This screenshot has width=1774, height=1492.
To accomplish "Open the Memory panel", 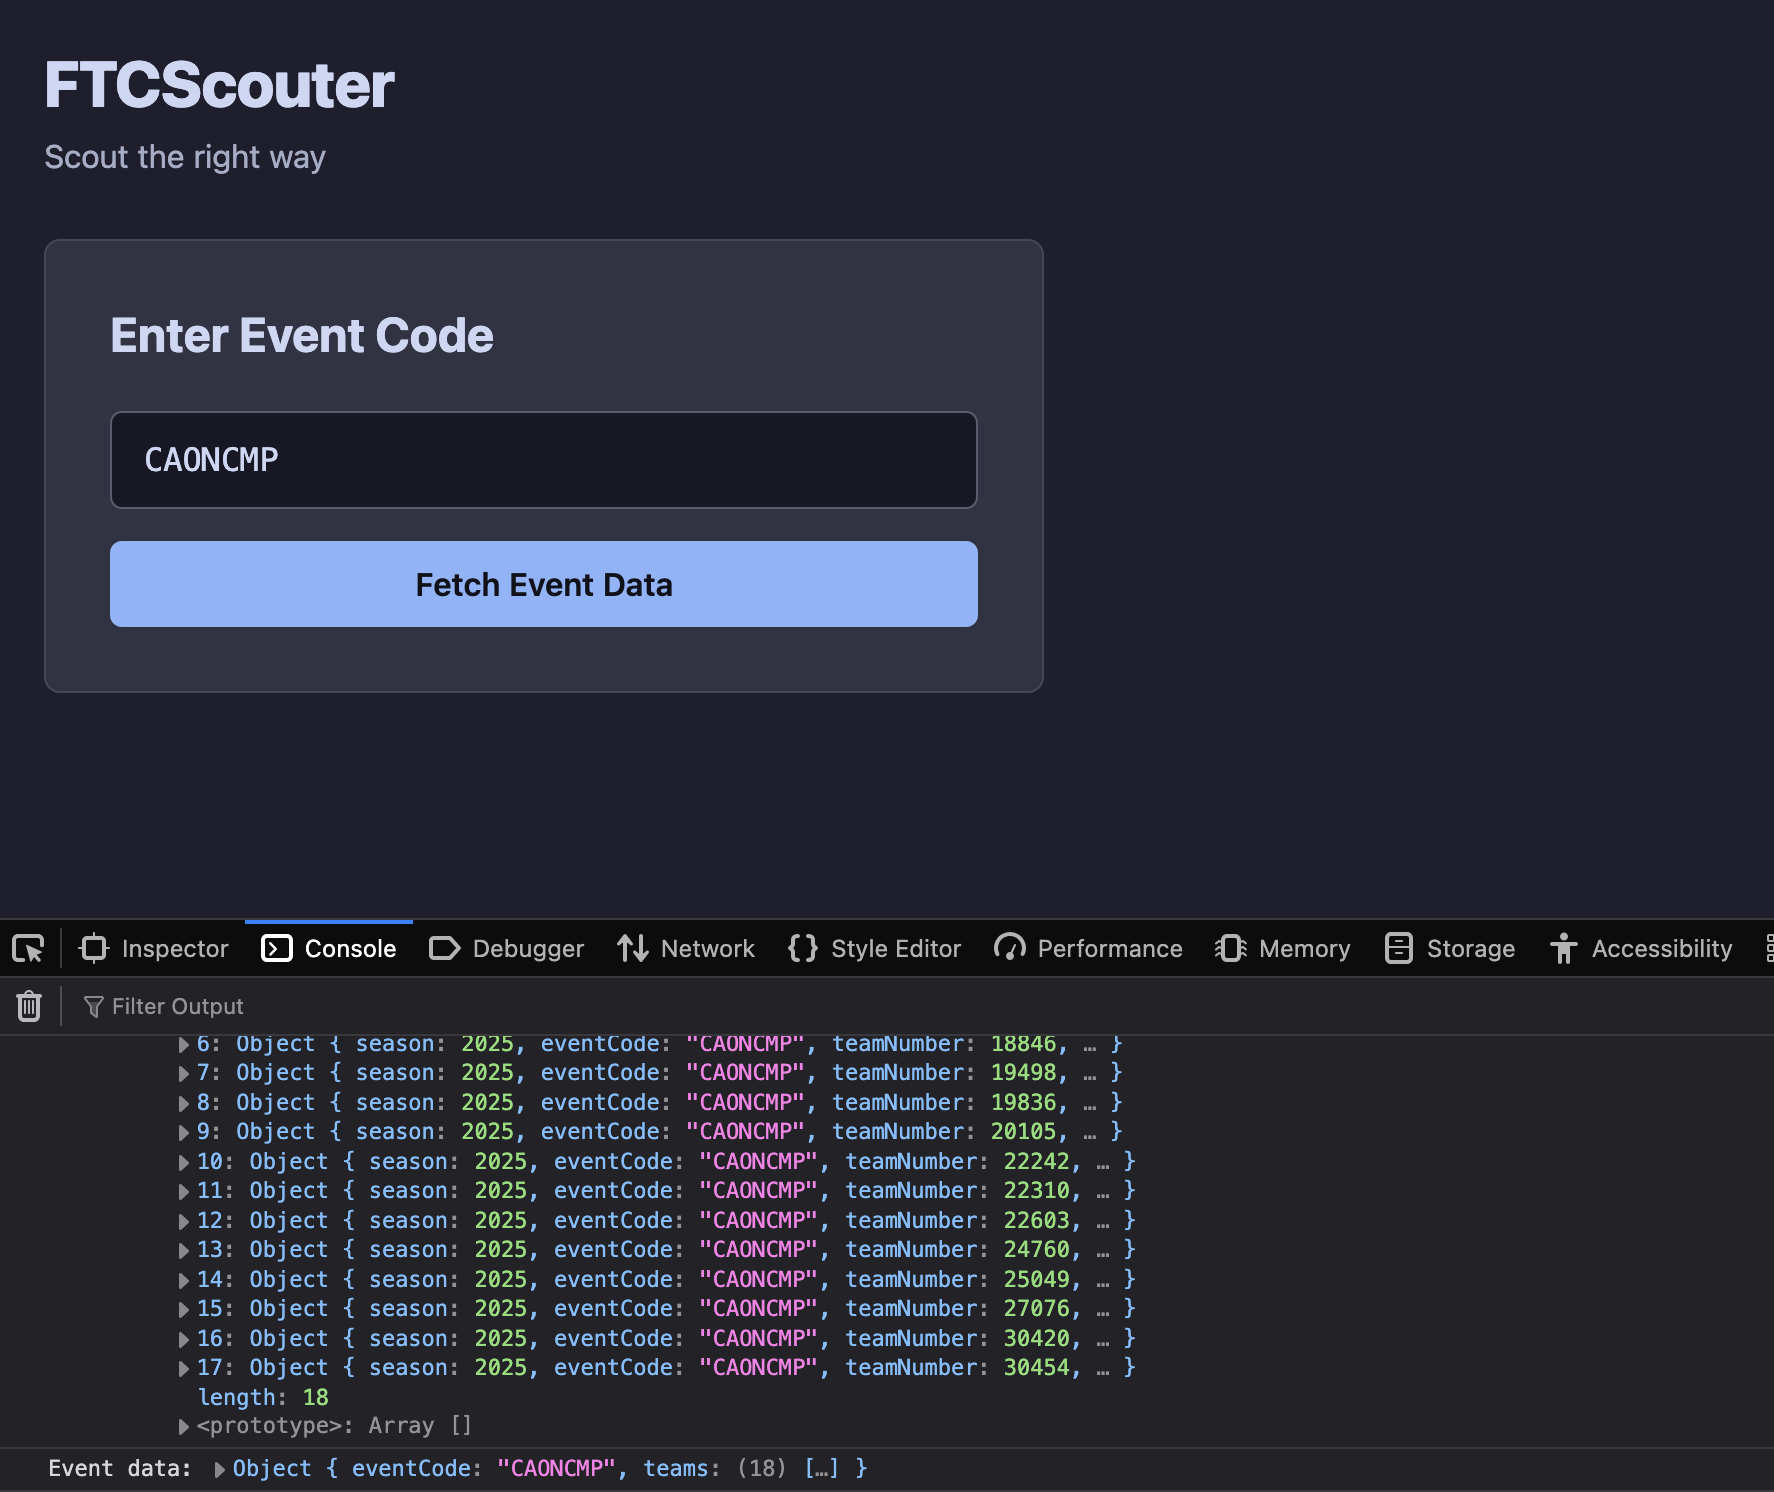I will point(1283,948).
